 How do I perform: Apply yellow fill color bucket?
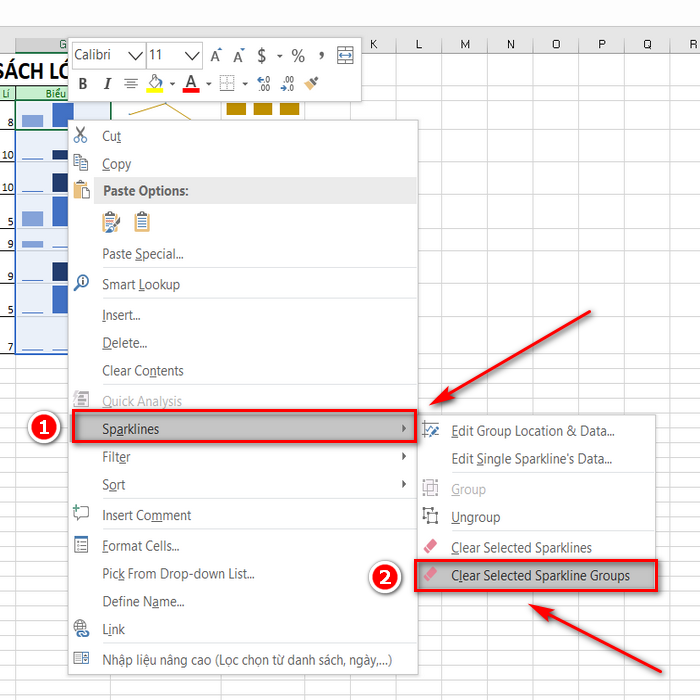[155, 83]
